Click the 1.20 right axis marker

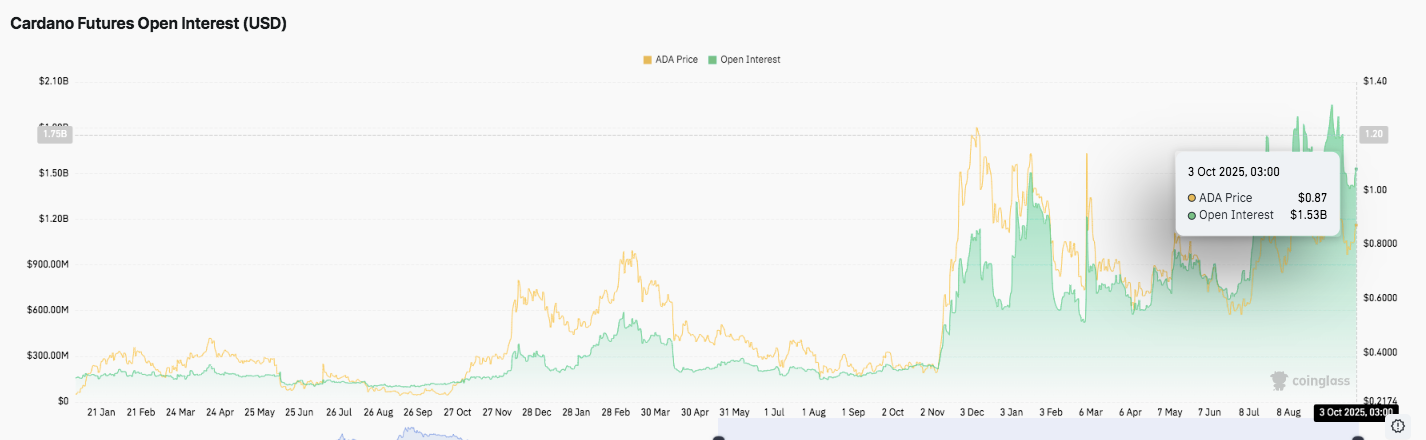[x=1373, y=134]
